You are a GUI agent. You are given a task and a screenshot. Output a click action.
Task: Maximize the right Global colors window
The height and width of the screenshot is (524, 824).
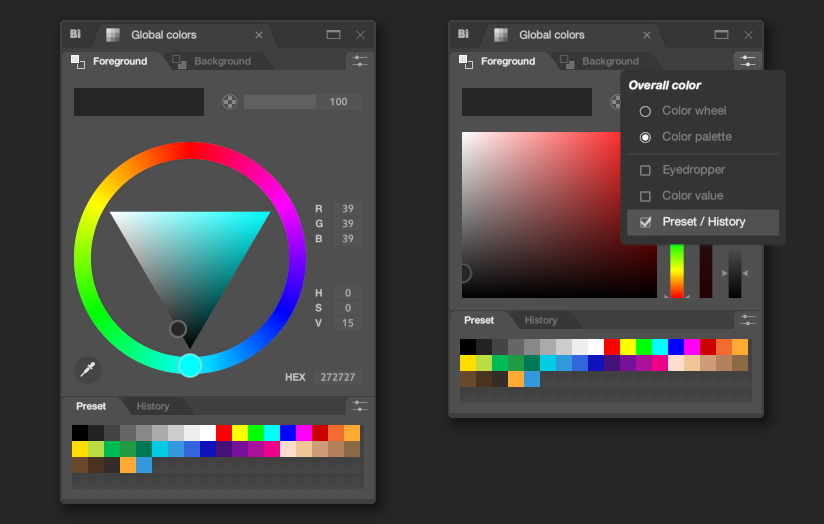click(721, 35)
